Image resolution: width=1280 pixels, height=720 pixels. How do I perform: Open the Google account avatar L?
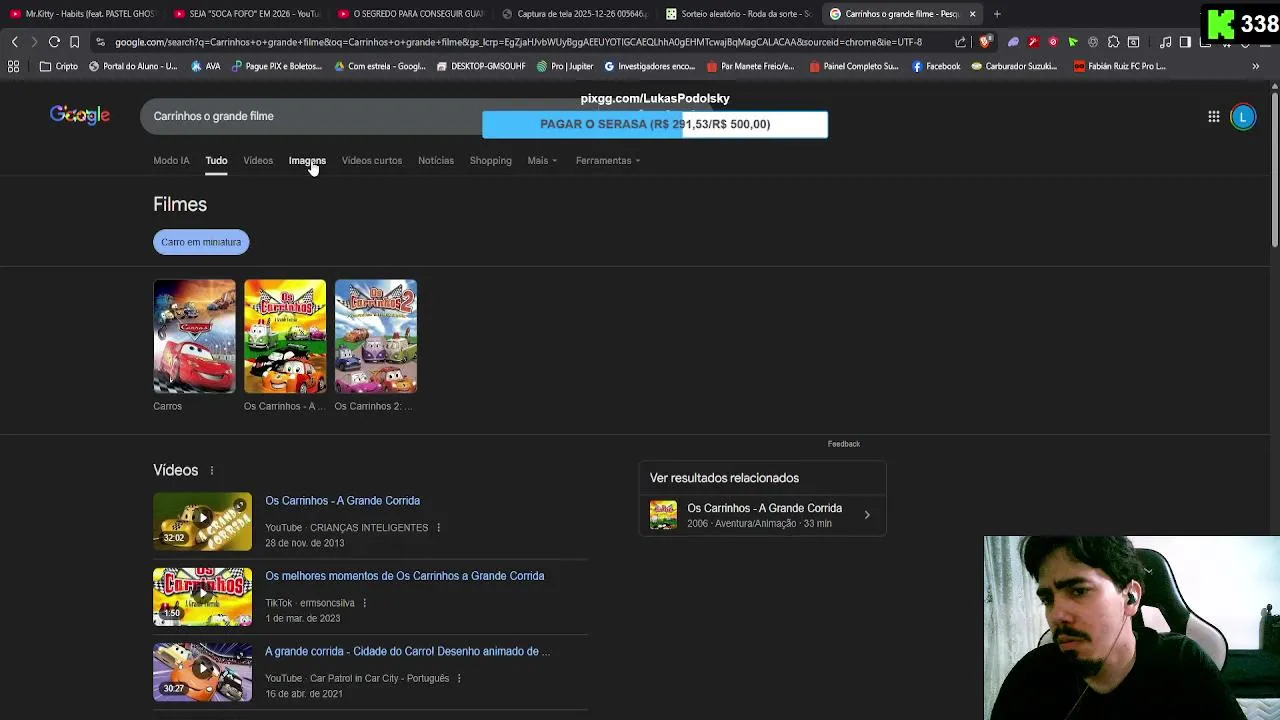(x=1243, y=117)
